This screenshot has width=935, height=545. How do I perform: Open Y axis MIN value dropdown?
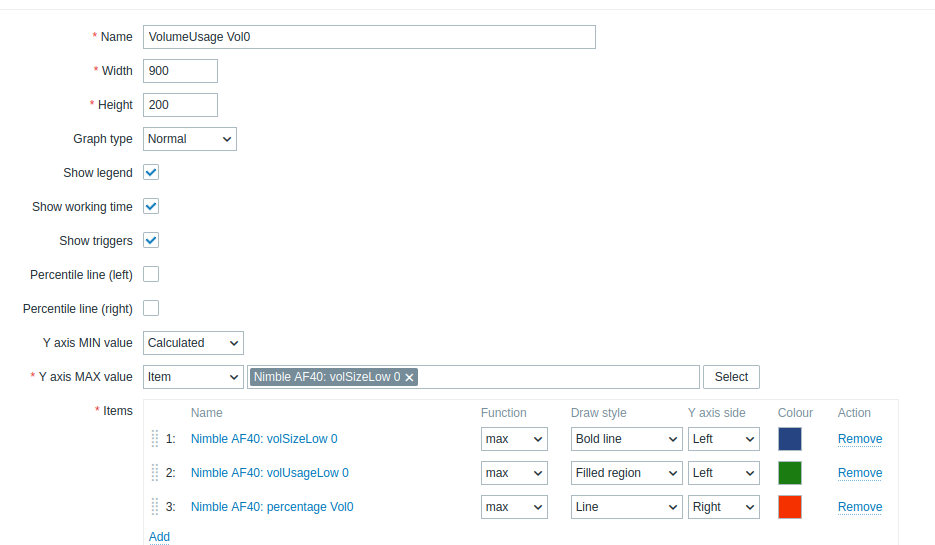pyautogui.click(x=193, y=343)
